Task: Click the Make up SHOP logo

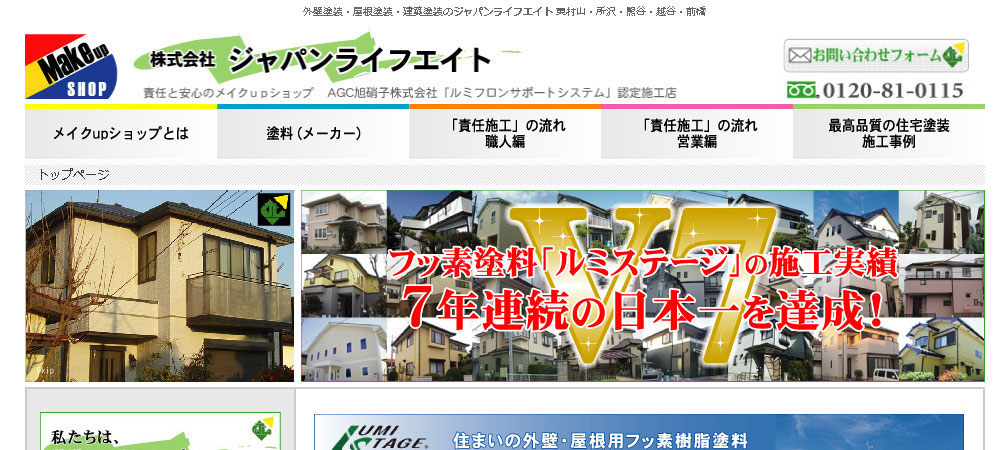Action: [x=71, y=66]
